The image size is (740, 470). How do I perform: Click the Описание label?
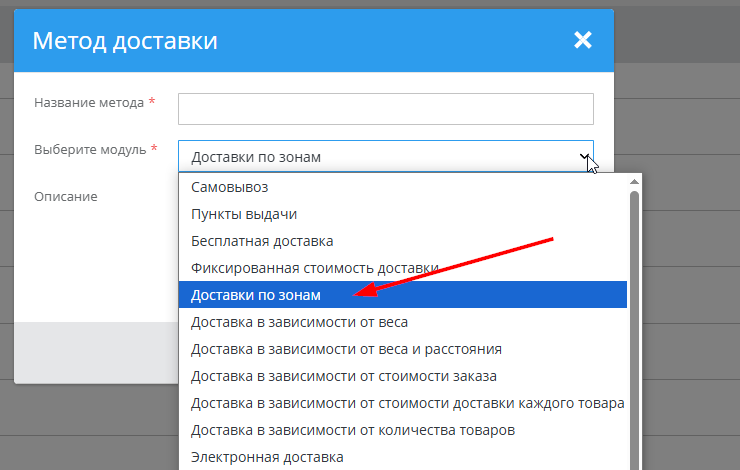point(66,197)
